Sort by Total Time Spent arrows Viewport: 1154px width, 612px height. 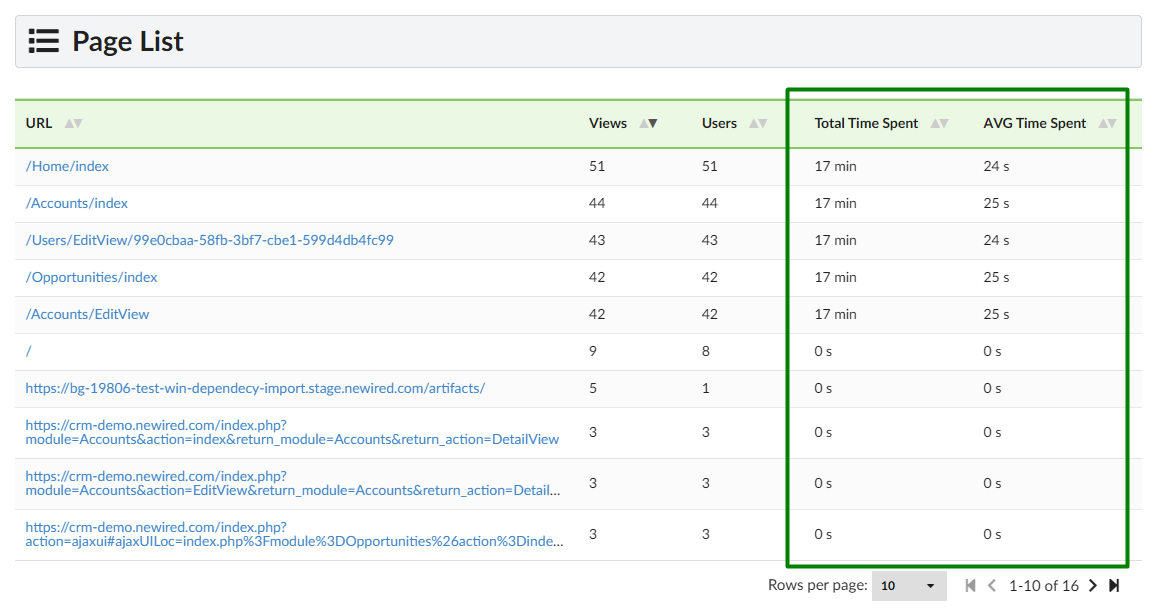939,124
